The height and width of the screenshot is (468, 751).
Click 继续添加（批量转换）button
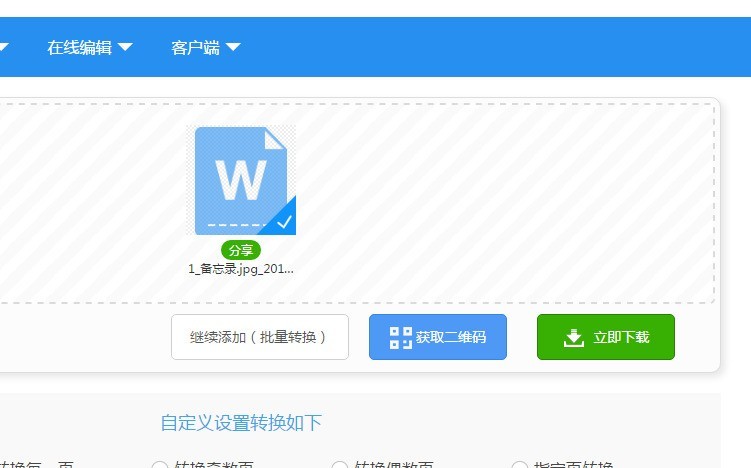[x=260, y=337]
